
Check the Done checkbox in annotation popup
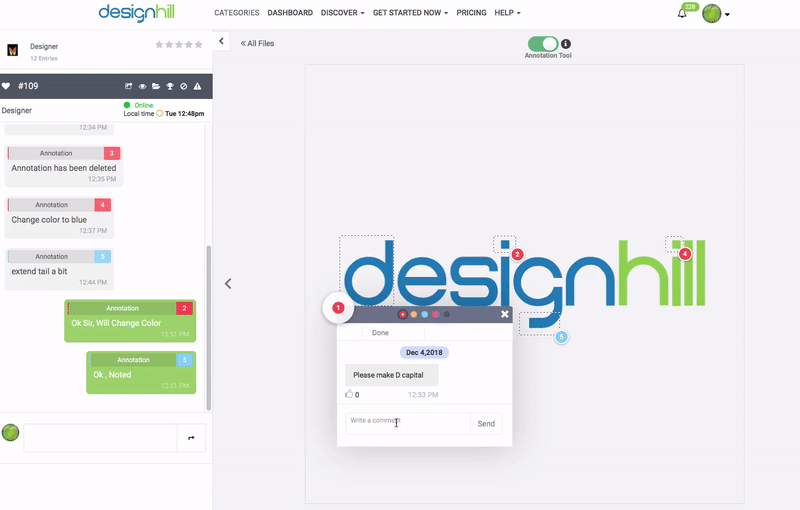click(x=365, y=333)
